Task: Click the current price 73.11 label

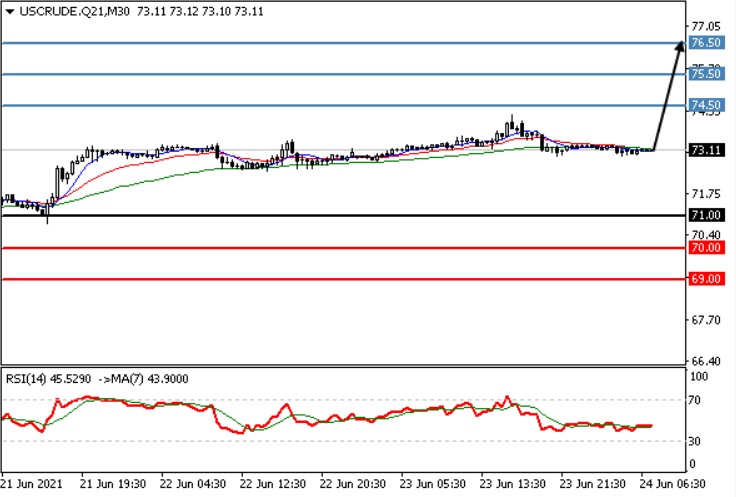Action: (x=706, y=150)
